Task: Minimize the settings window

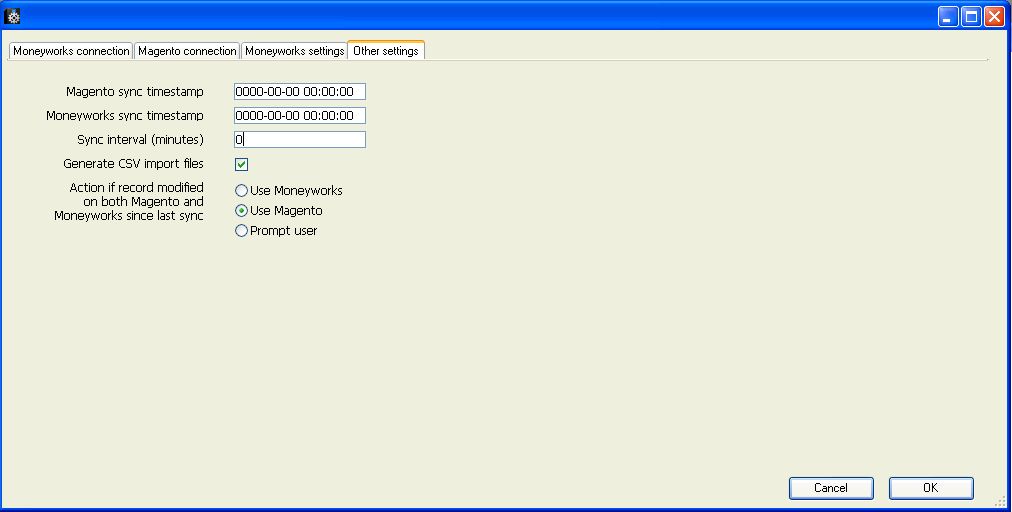Action: (947, 16)
